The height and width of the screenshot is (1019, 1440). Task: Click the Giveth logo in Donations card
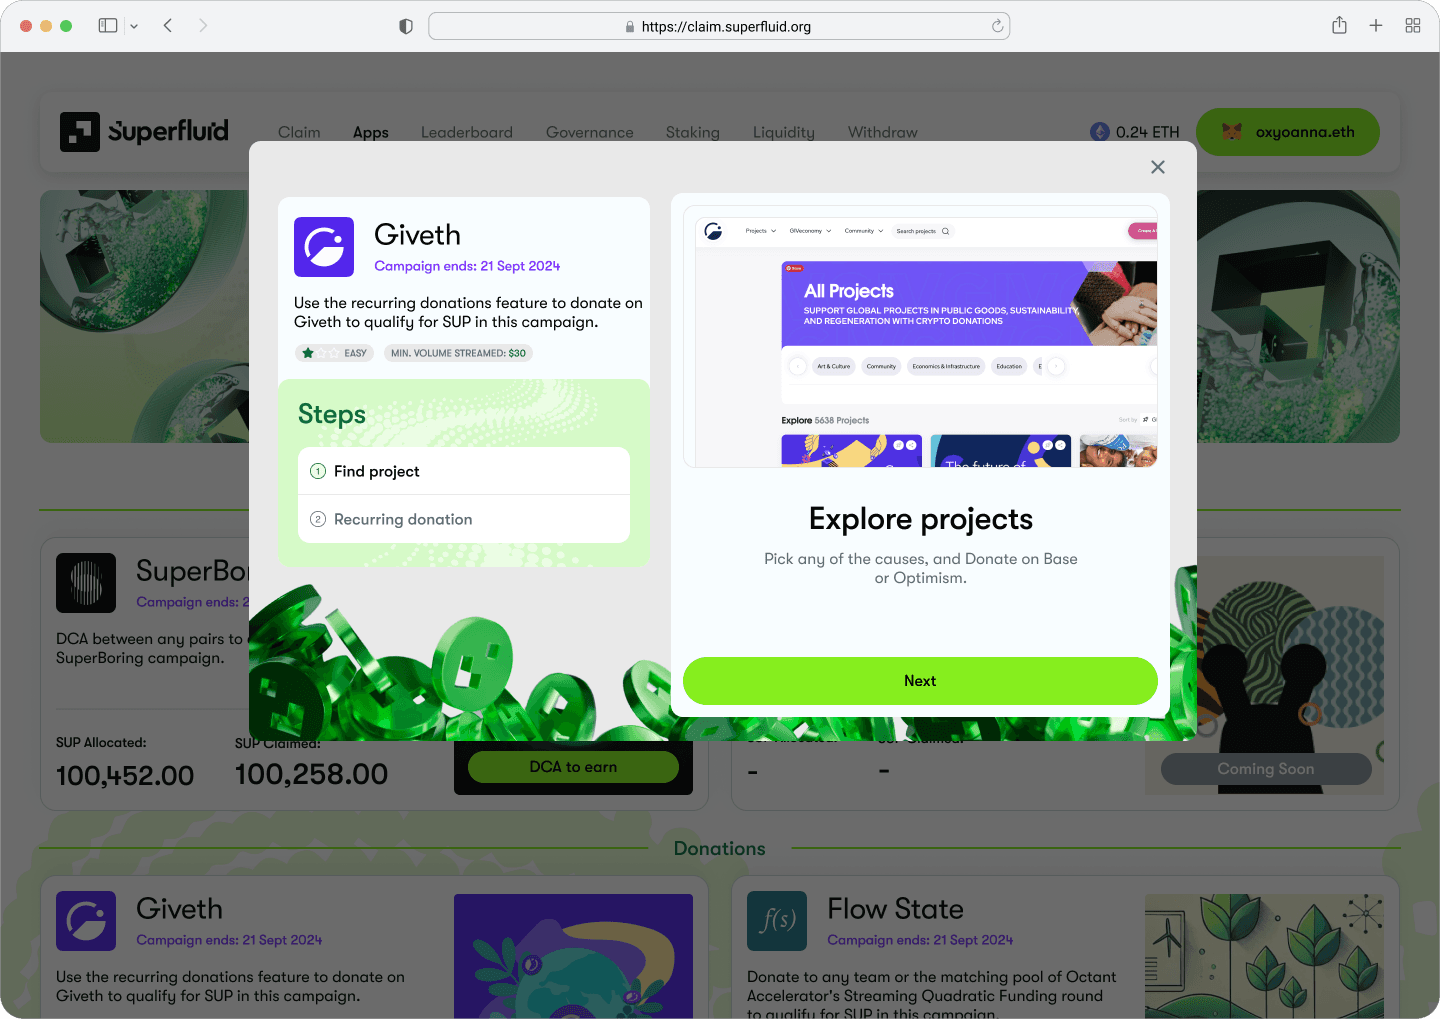coord(86,921)
